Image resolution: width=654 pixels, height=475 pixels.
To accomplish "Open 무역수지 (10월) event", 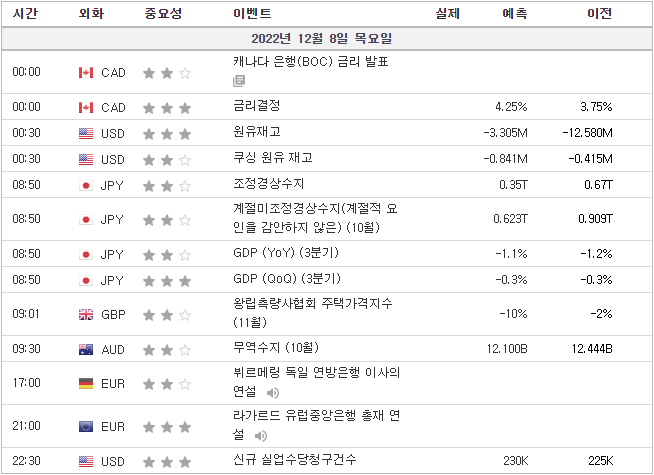I will (x=276, y=347).
